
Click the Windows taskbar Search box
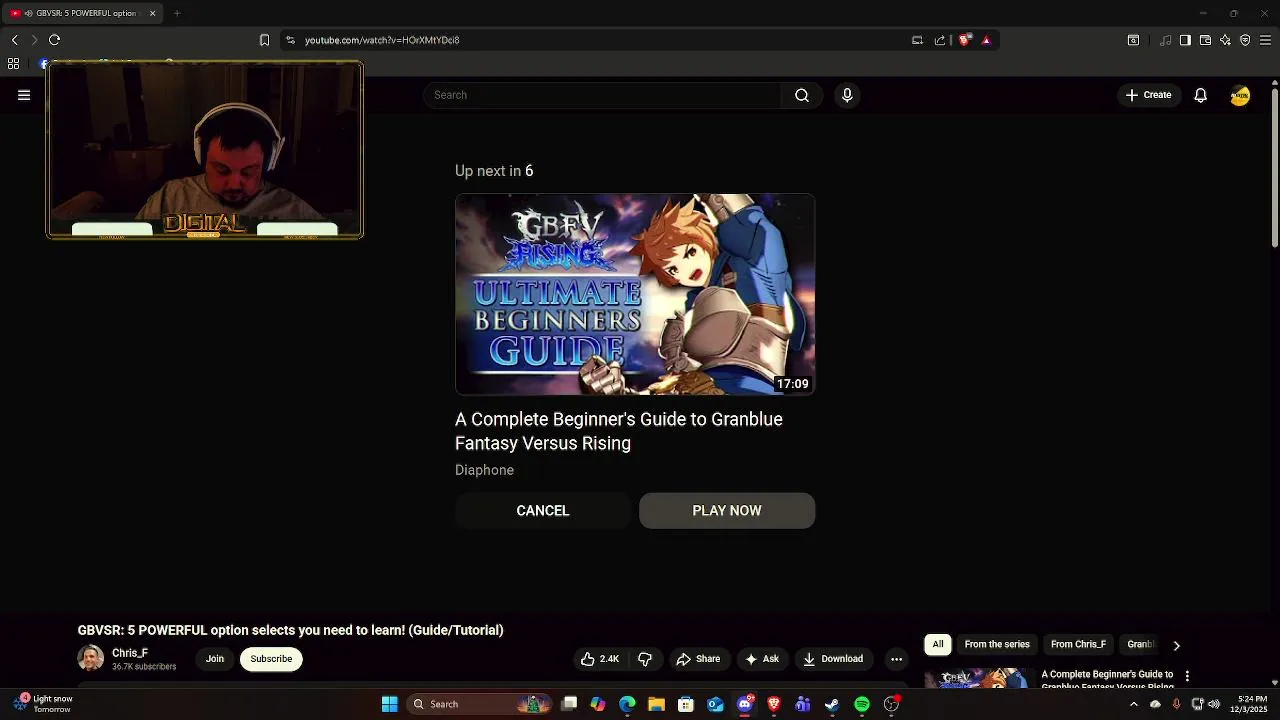(480, 704)
